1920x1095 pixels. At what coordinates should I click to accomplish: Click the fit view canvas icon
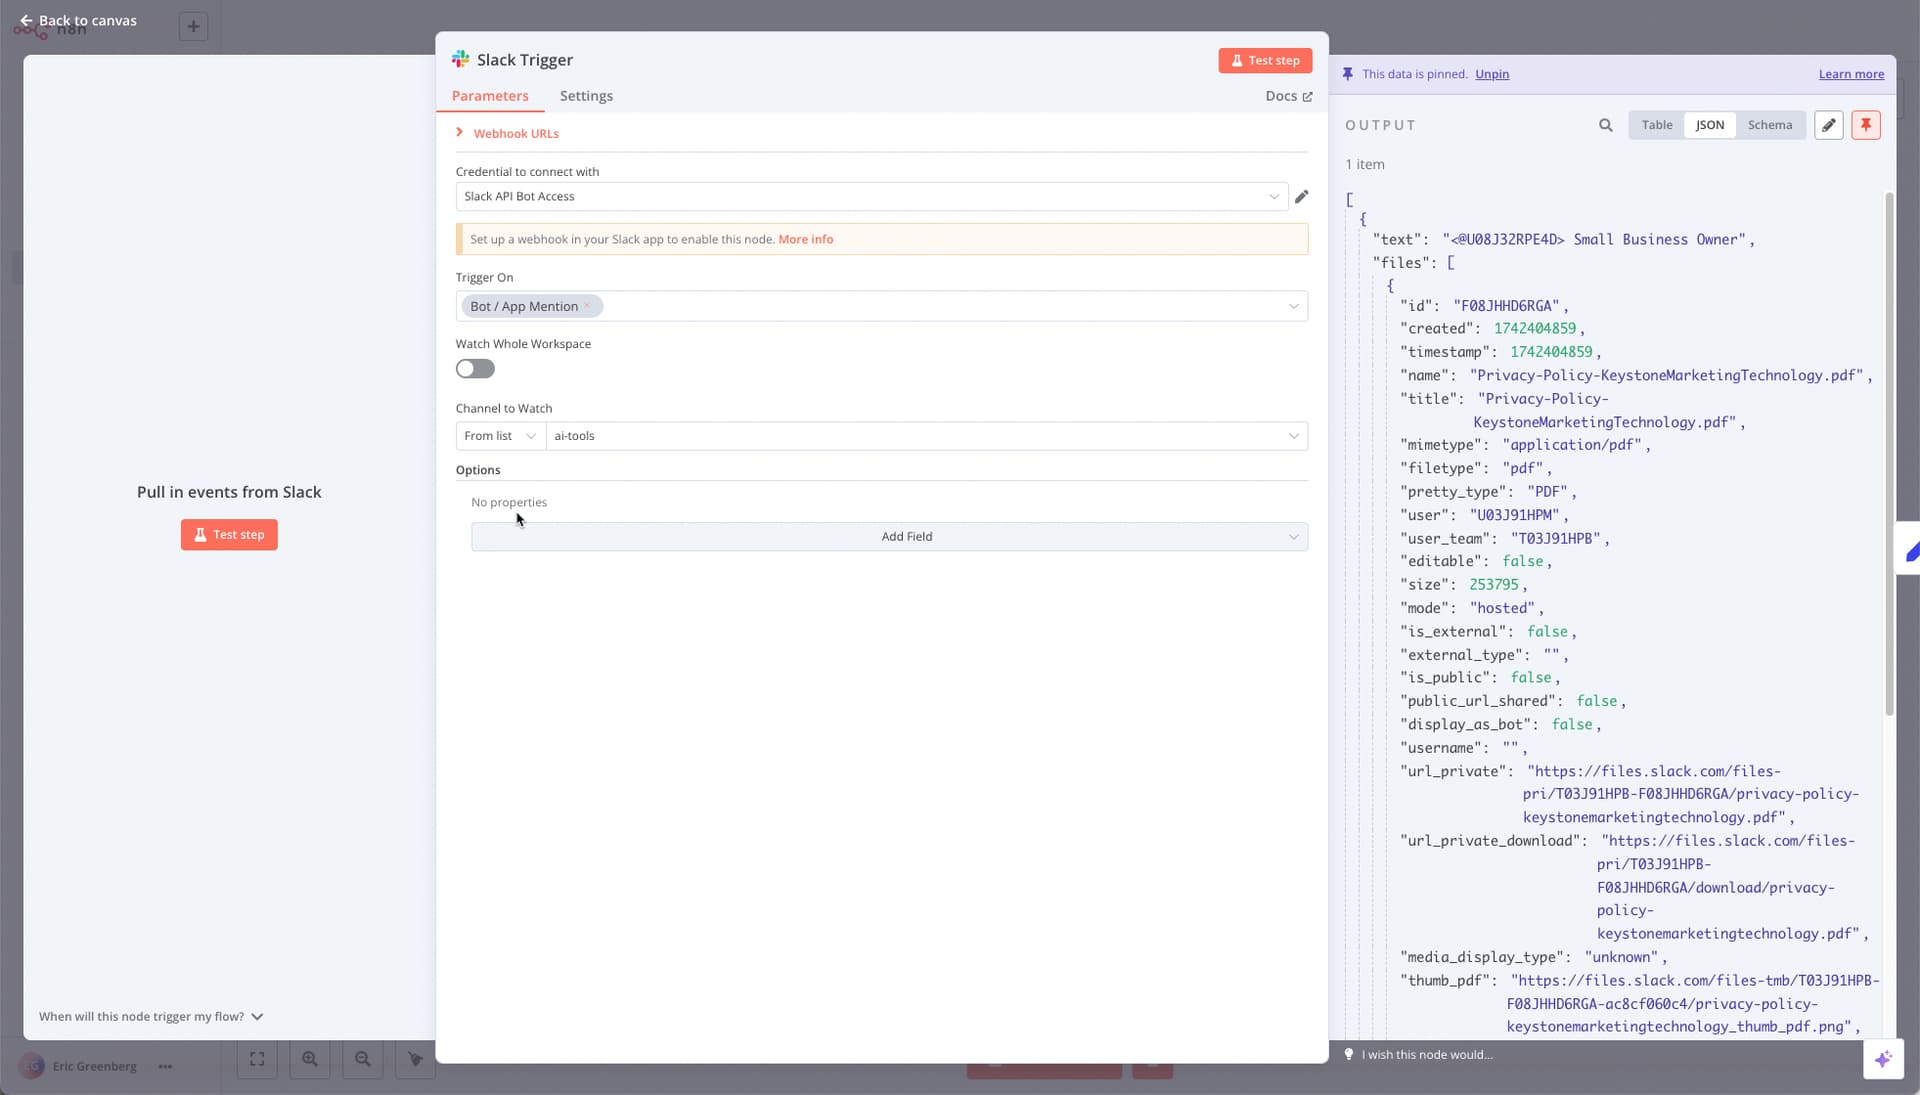point(257,1059)
